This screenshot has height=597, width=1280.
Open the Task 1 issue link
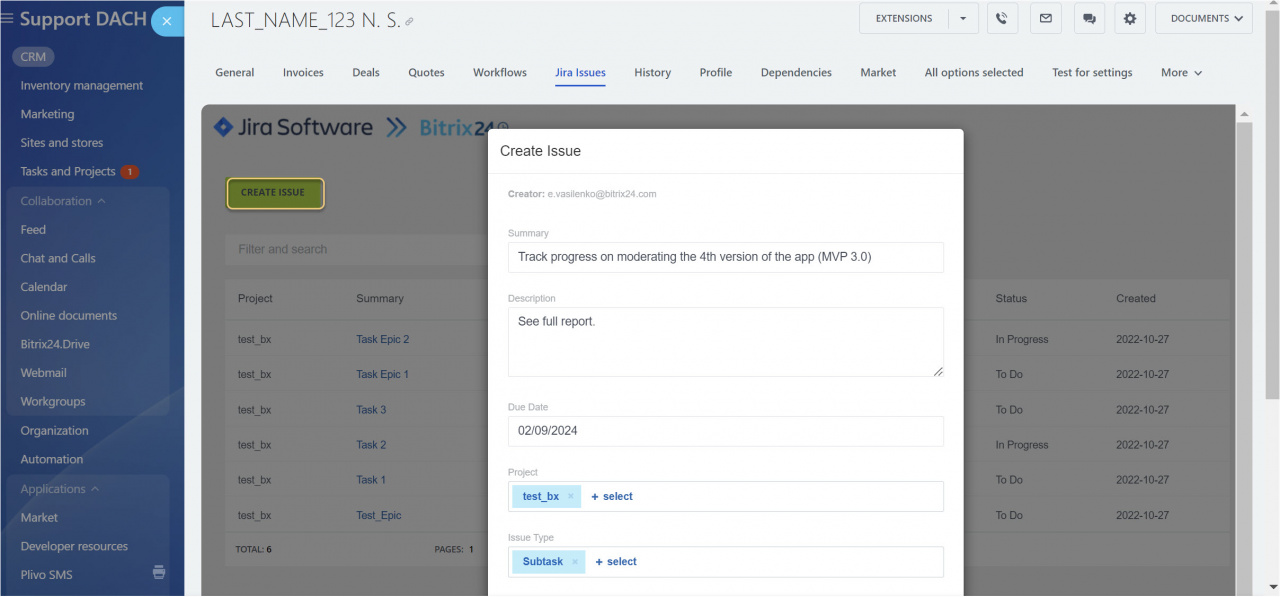[371, 480]
